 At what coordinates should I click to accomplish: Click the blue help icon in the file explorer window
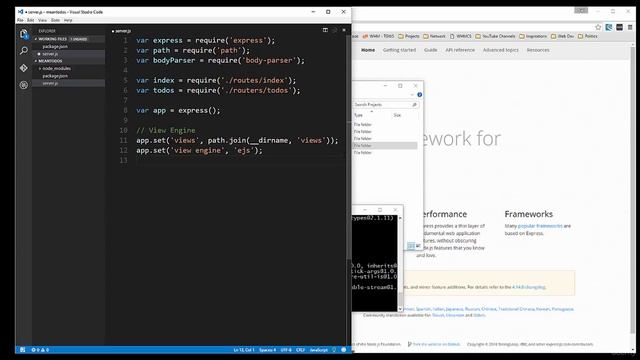tap(420, 95)
